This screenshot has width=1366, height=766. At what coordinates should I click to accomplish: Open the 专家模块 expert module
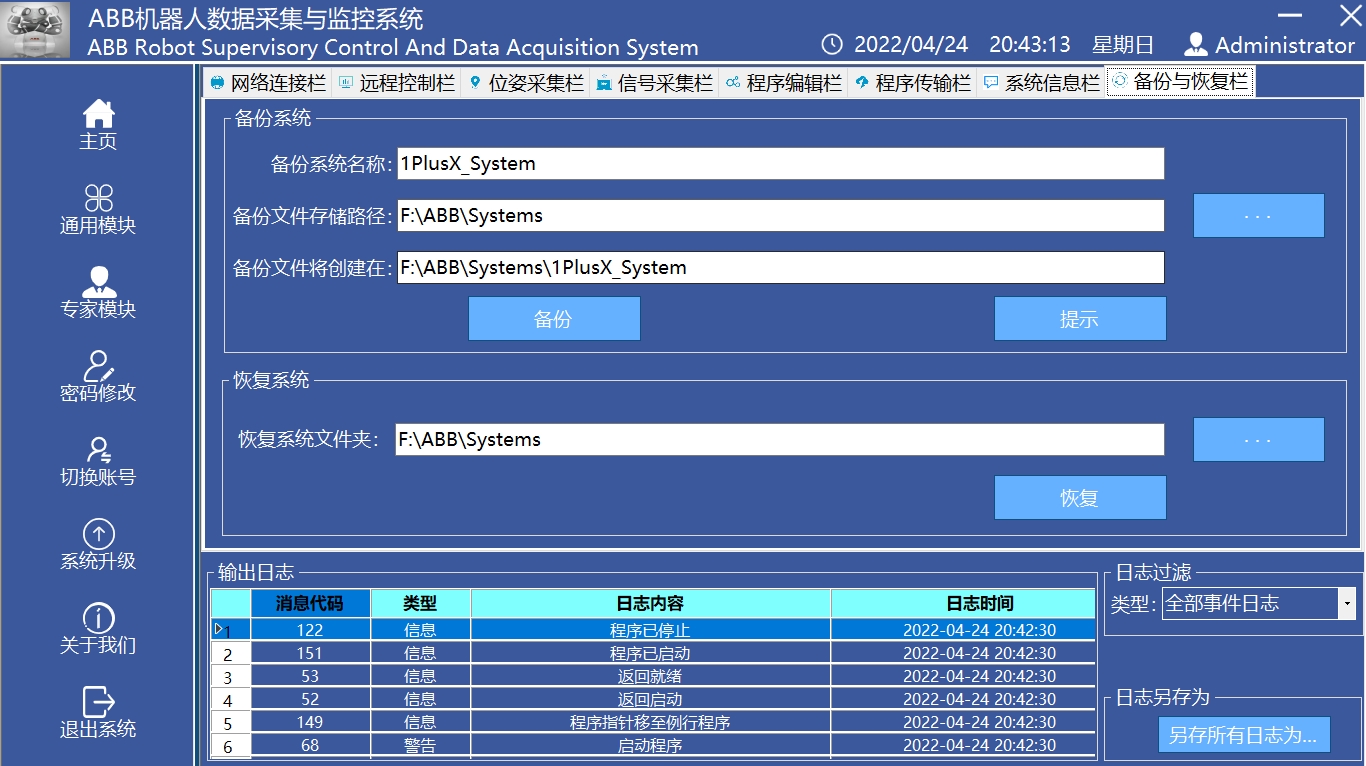click(98, 293)
